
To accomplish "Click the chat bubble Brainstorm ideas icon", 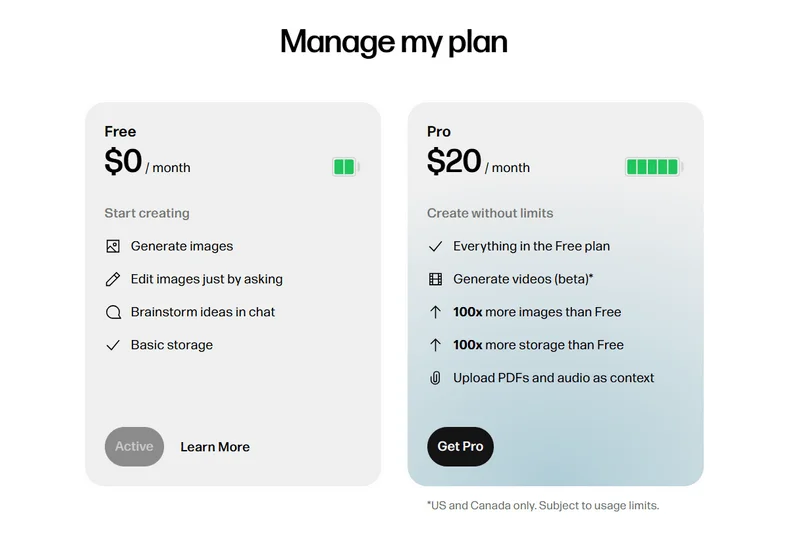I will (113, 312).
